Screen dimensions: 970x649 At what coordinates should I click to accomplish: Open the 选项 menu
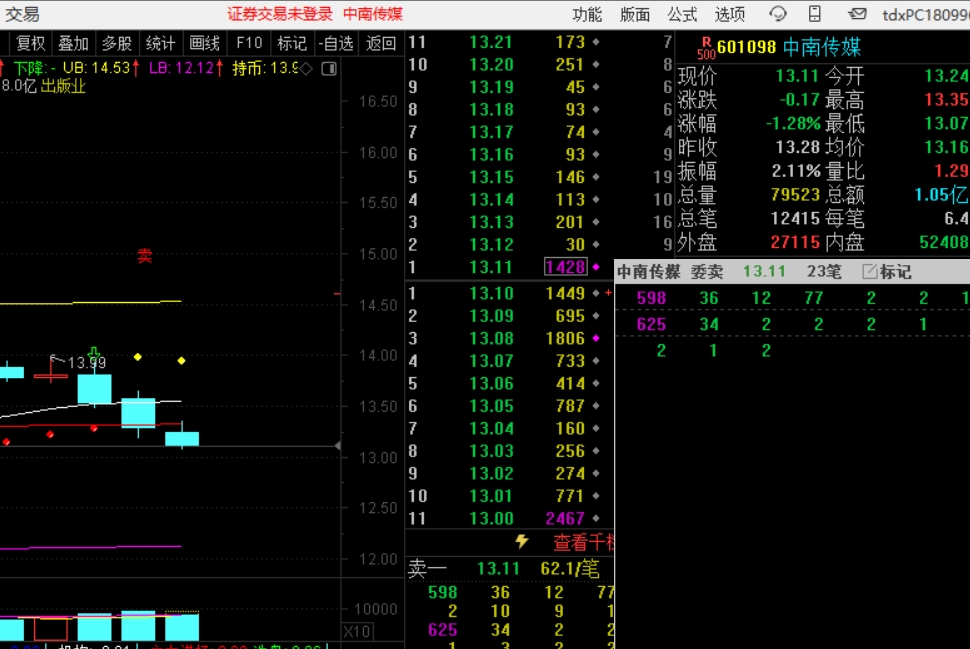click(729, 14)
